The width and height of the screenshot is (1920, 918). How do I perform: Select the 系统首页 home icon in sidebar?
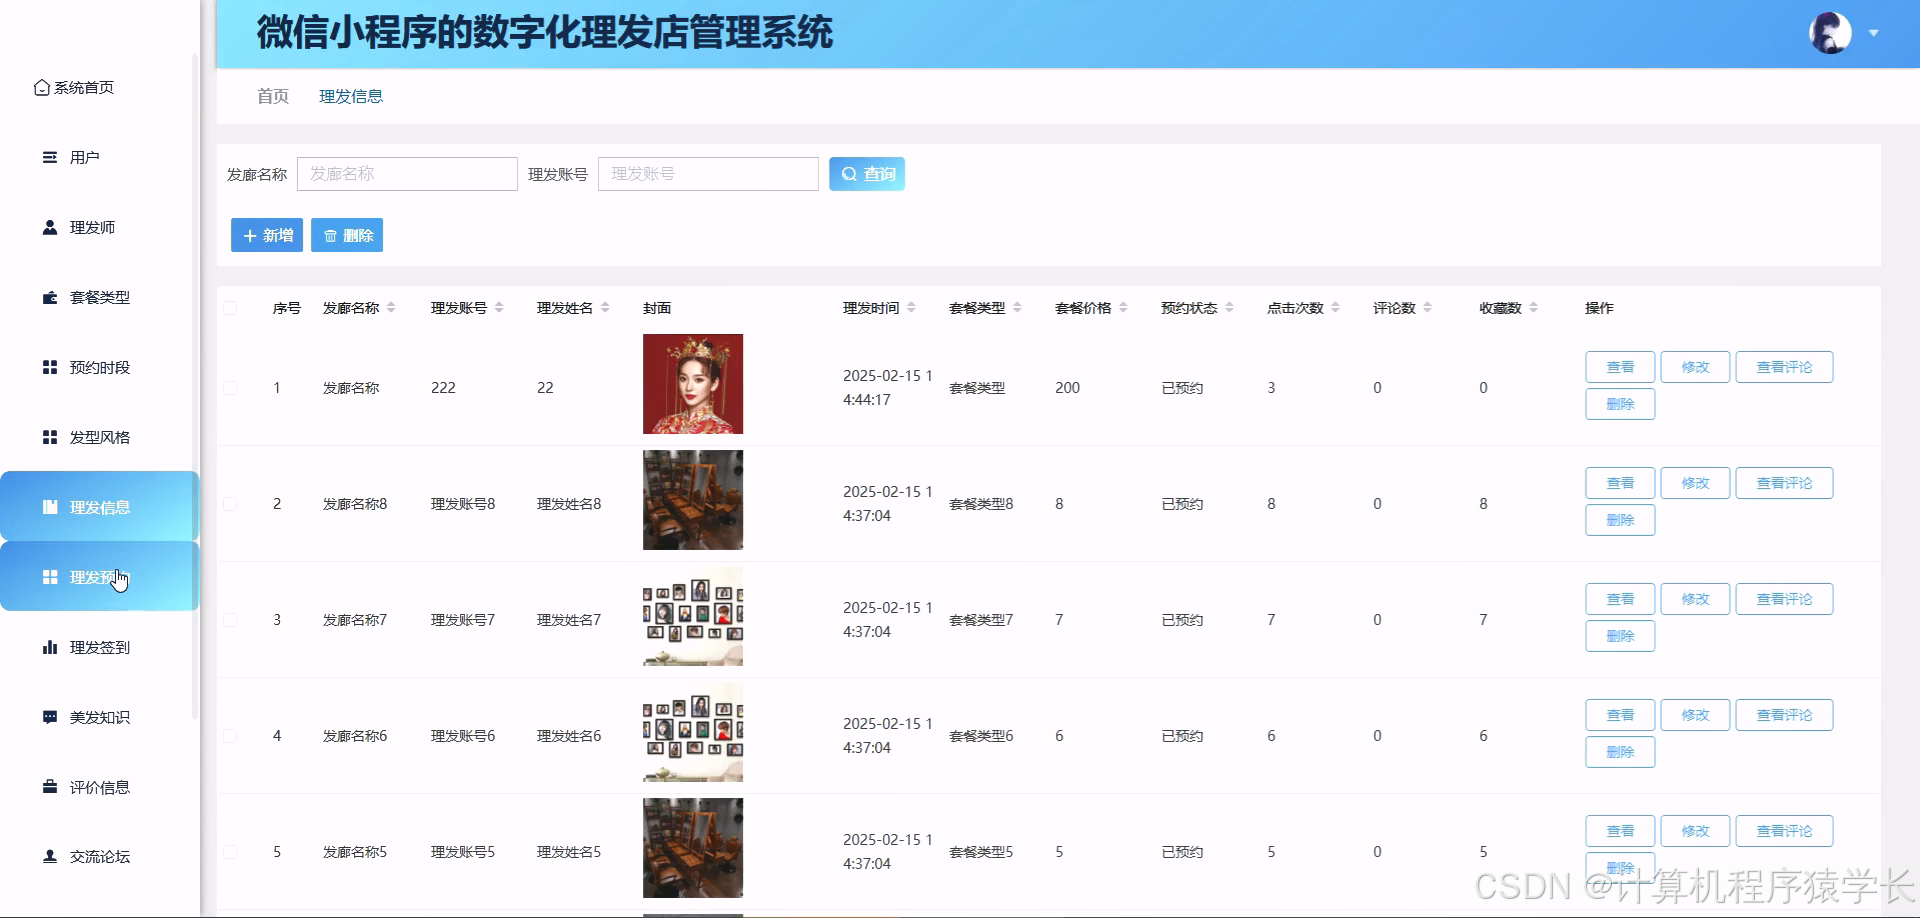(x=40, y=87)
